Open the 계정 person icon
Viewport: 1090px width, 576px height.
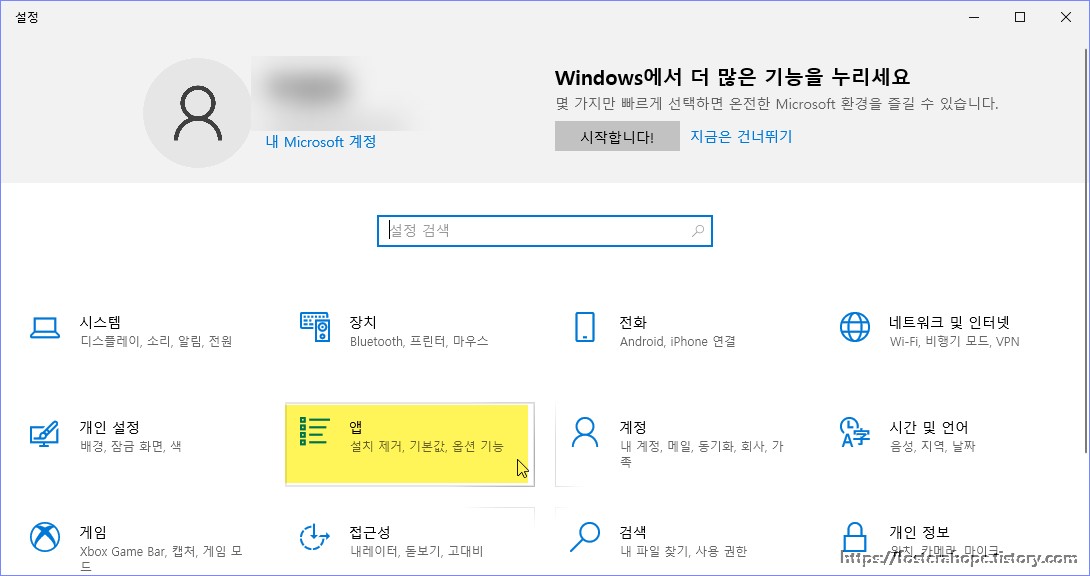coord(585,432)
